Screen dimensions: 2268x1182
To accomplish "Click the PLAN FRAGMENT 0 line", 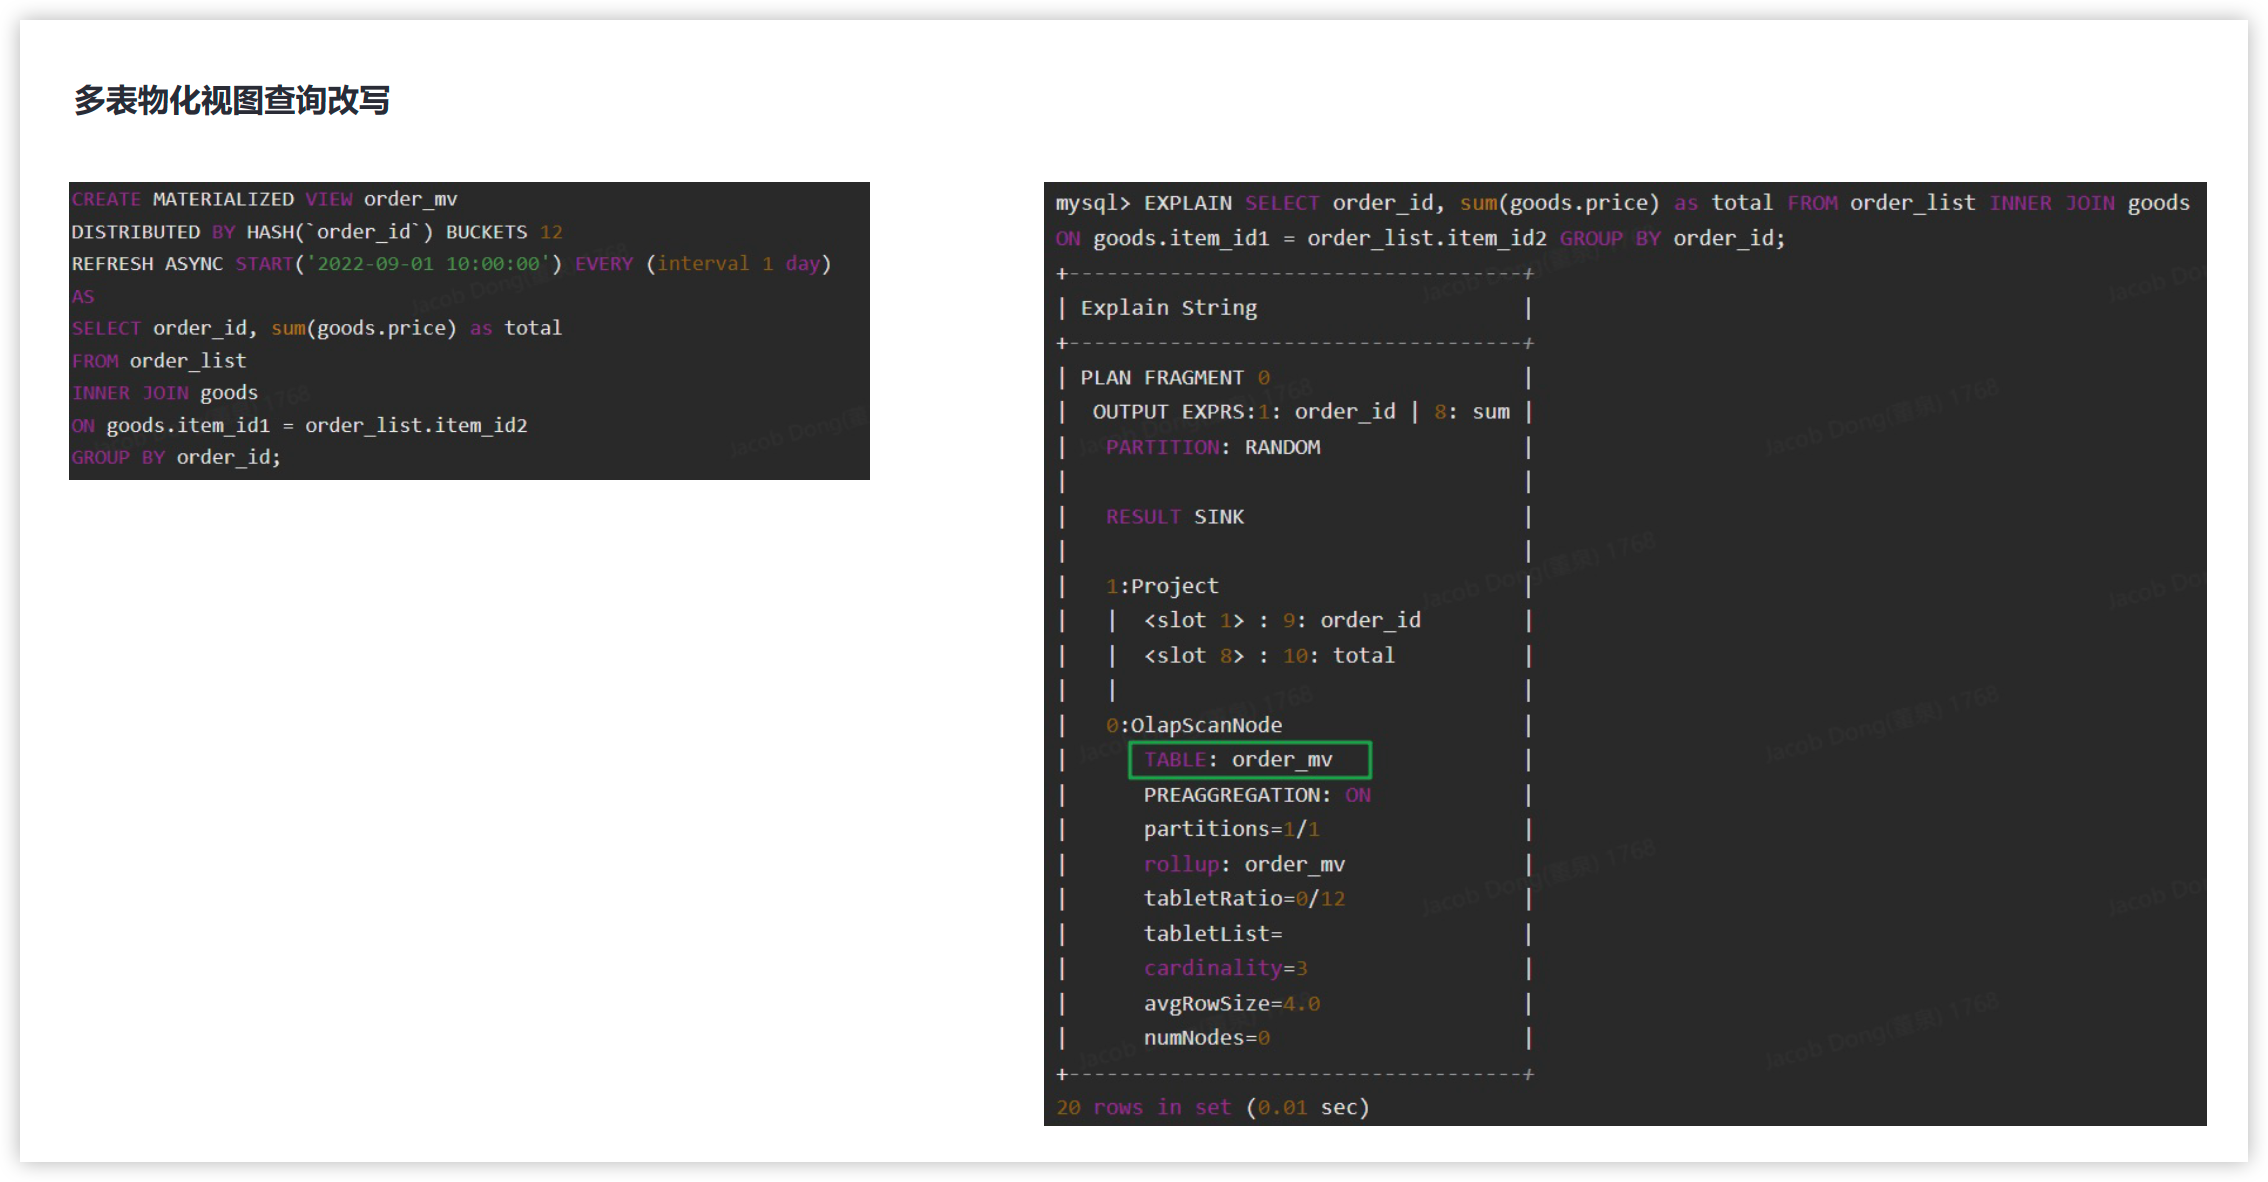I will click(1174, 378).
